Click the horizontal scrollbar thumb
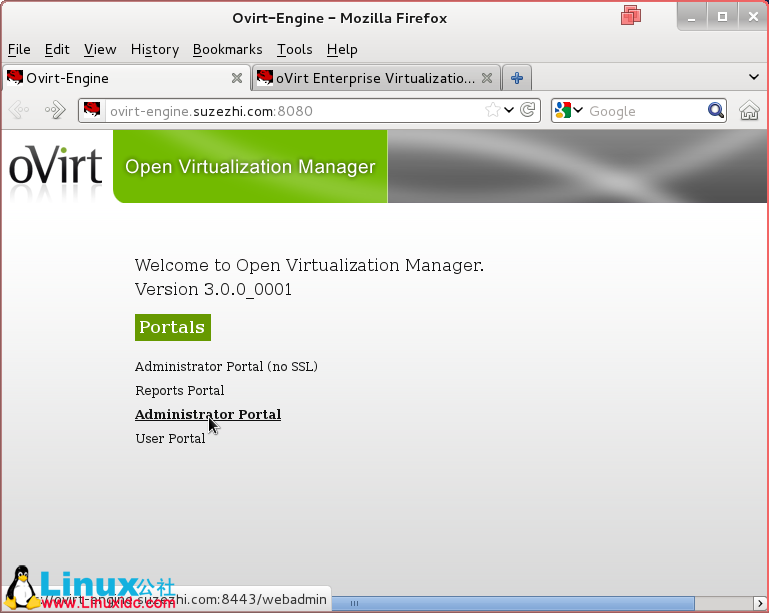This screenshot has height=613, width=769. pyautogui.click(x=513, y=603)
